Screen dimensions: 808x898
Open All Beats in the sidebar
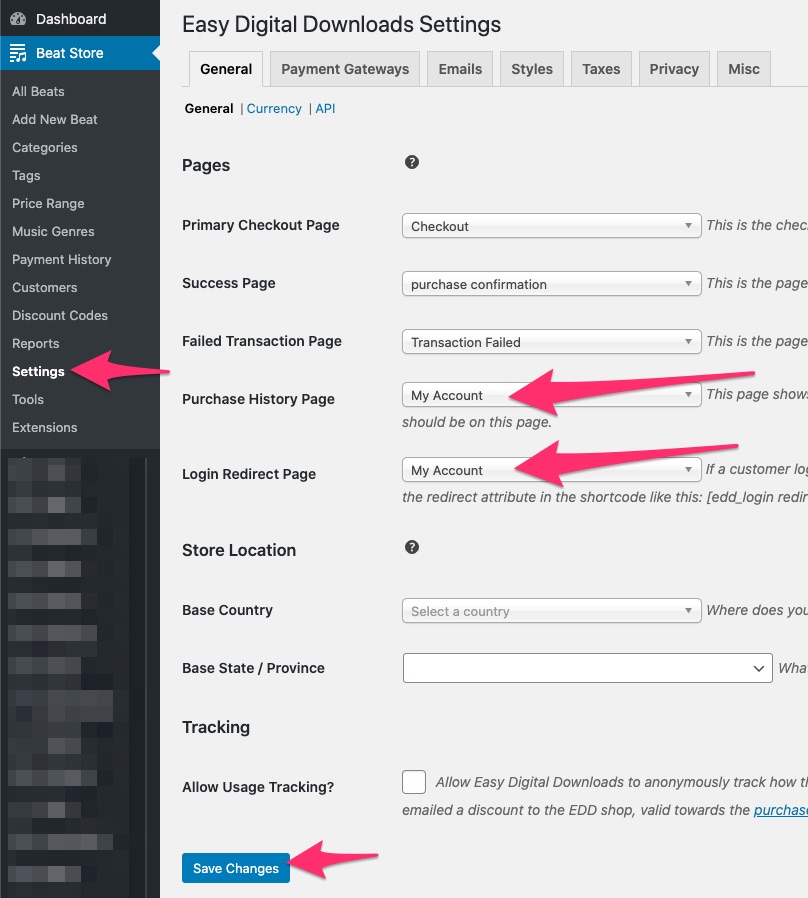tap(38, 92)
